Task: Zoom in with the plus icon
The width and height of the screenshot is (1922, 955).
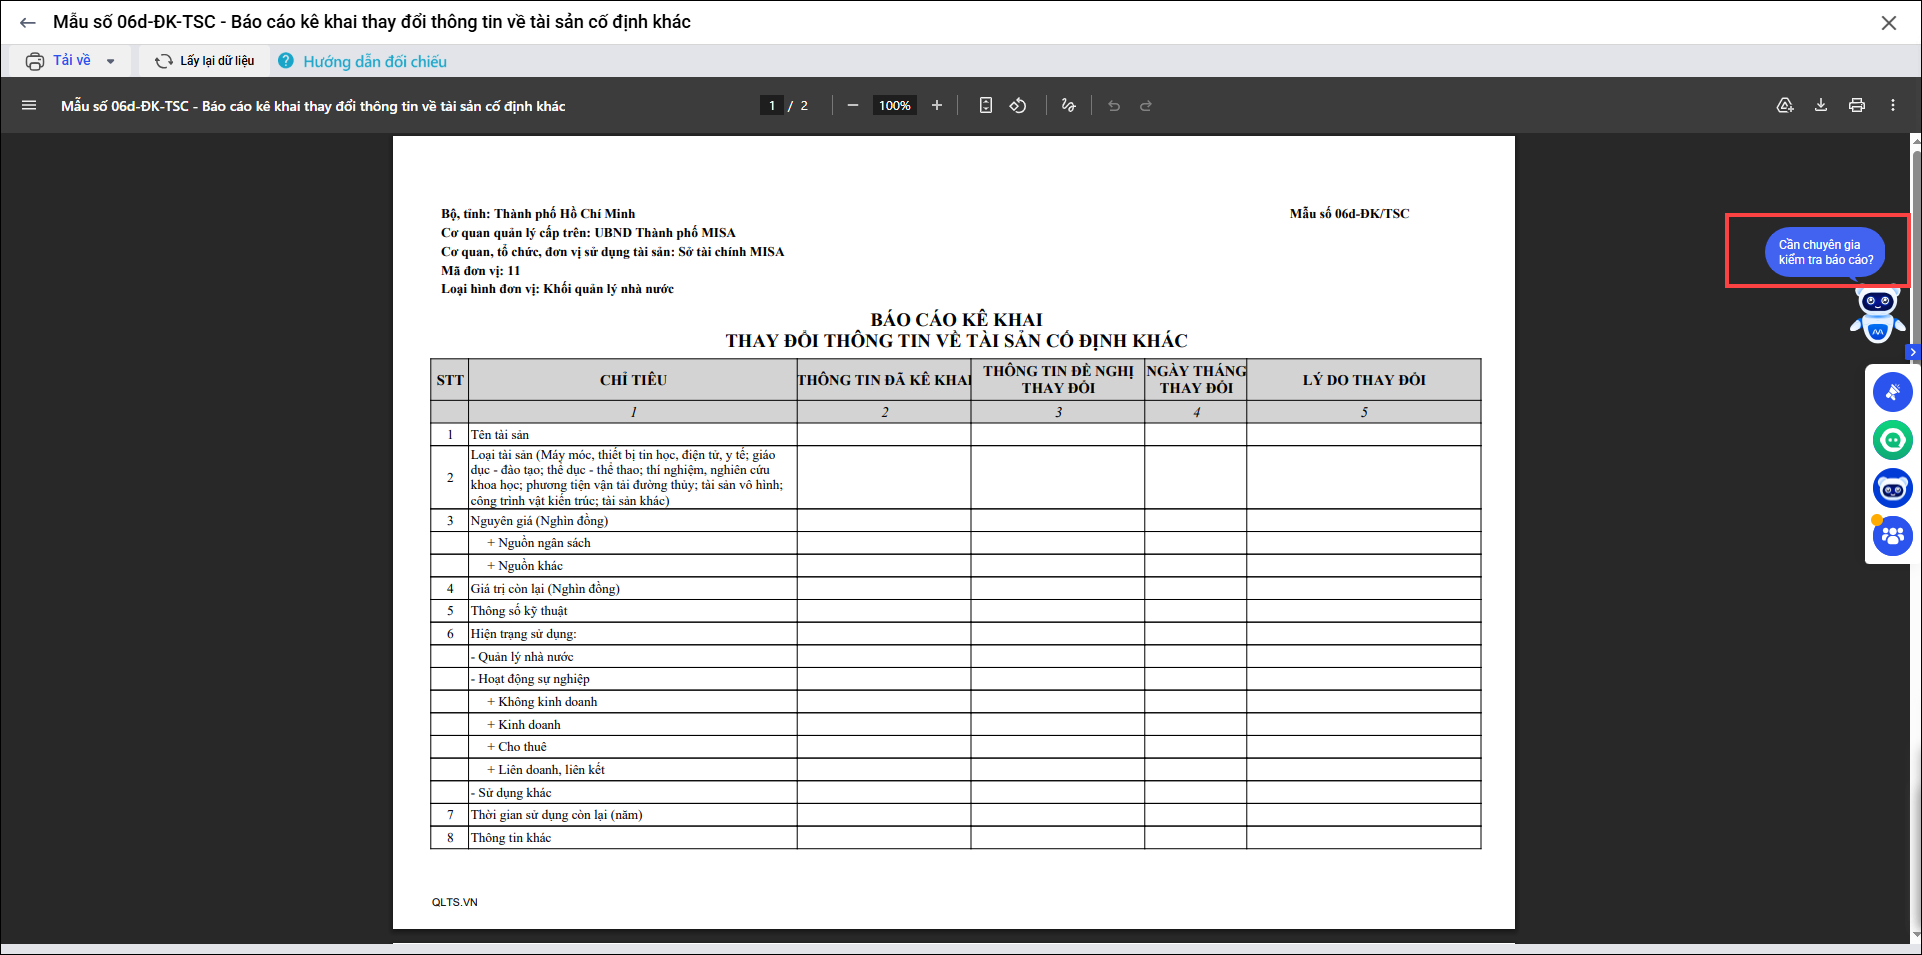Action: pyautogui.click(x=937, y=105)
